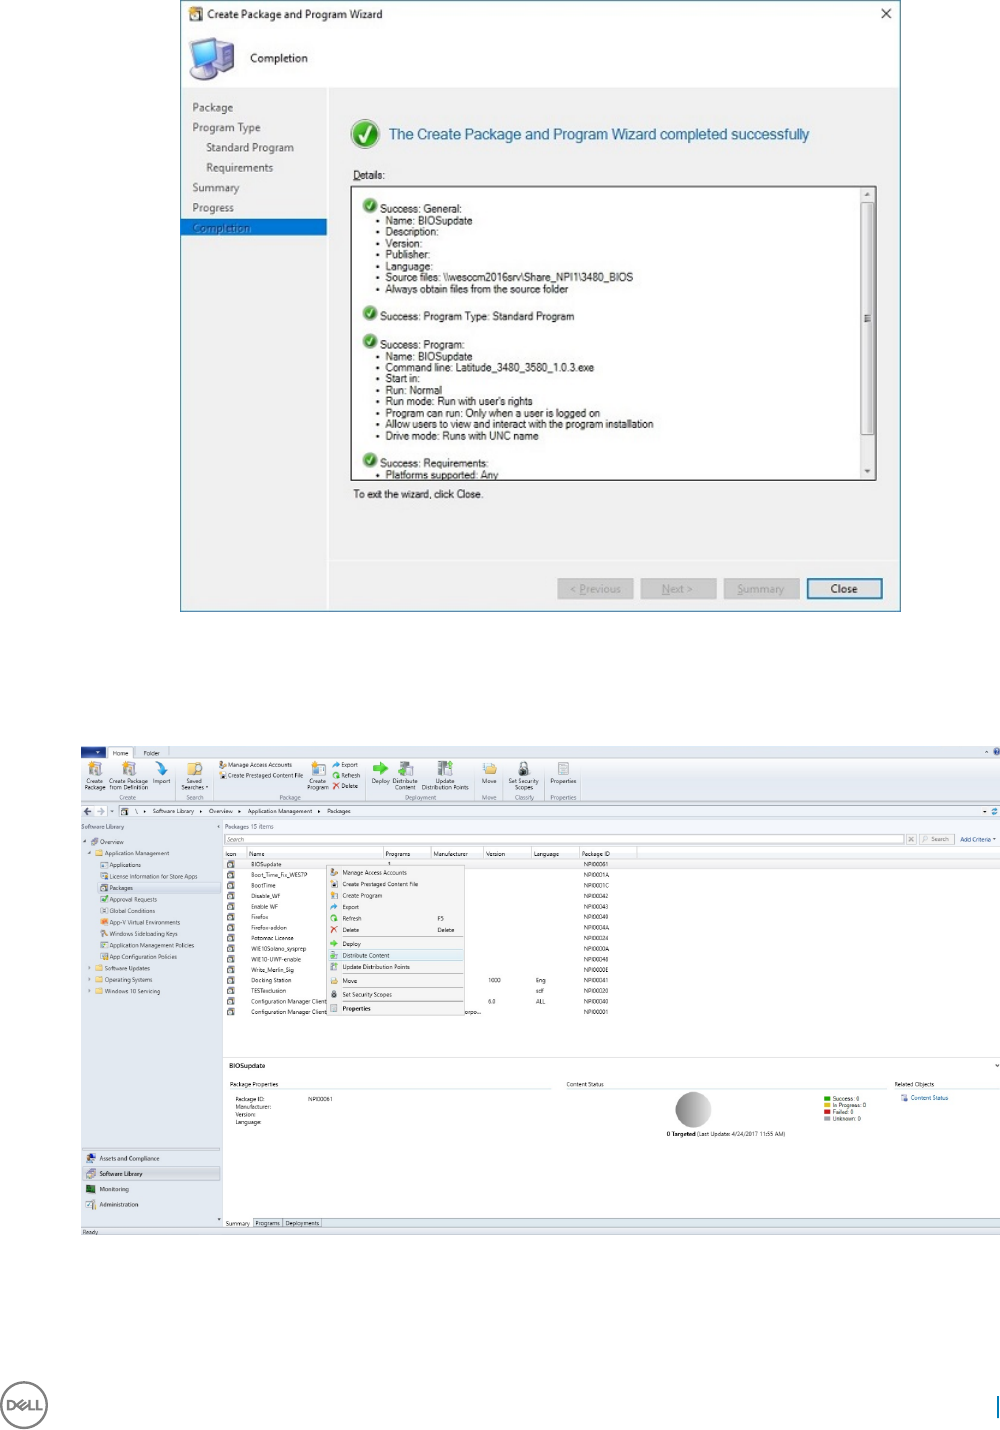The height and width of the screenshot is (1430, 1000).
Task: Click the Create Program ribbon icon
Action: click(x=318, y=775)
